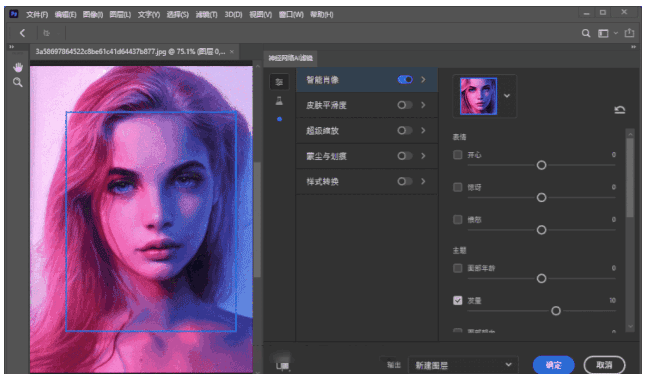Click the settings panel scrollbar up arrow

tap(630, 134)
